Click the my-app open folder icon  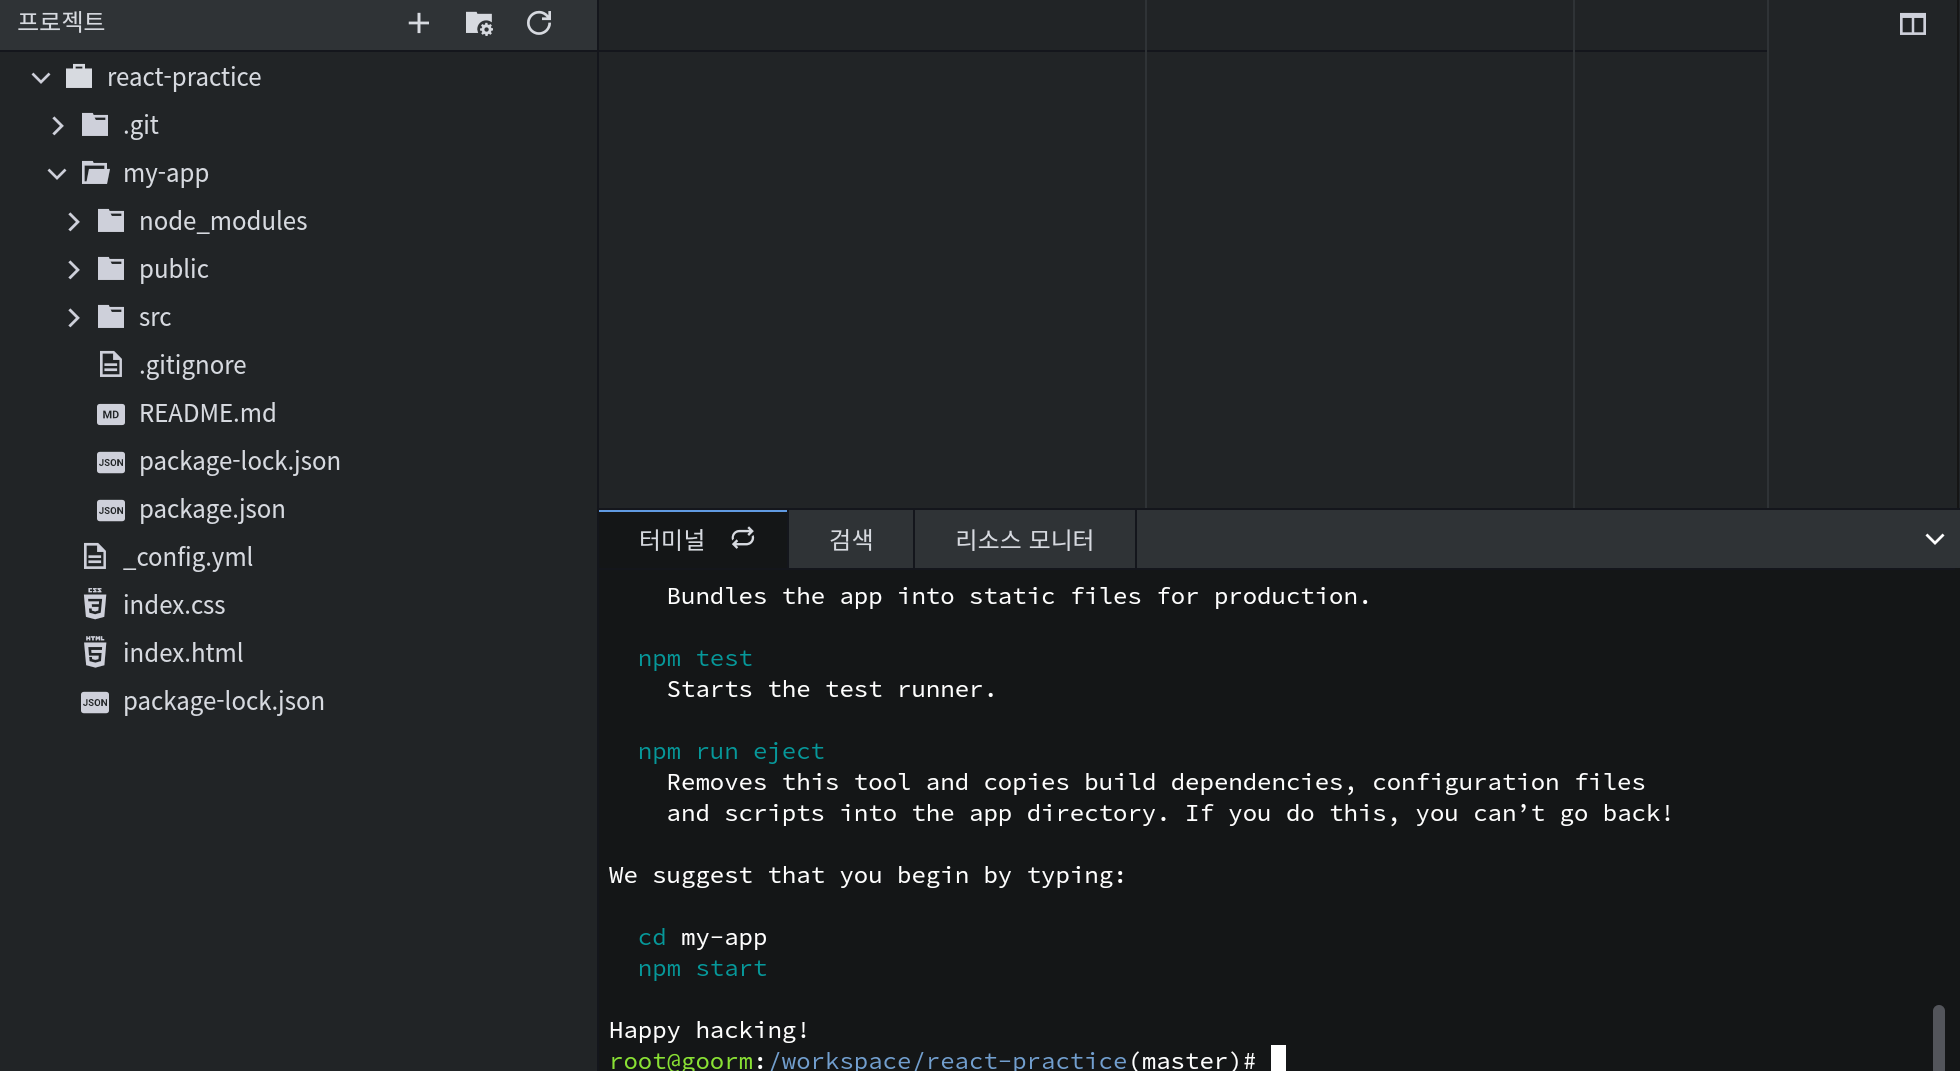tap(96, 172)
